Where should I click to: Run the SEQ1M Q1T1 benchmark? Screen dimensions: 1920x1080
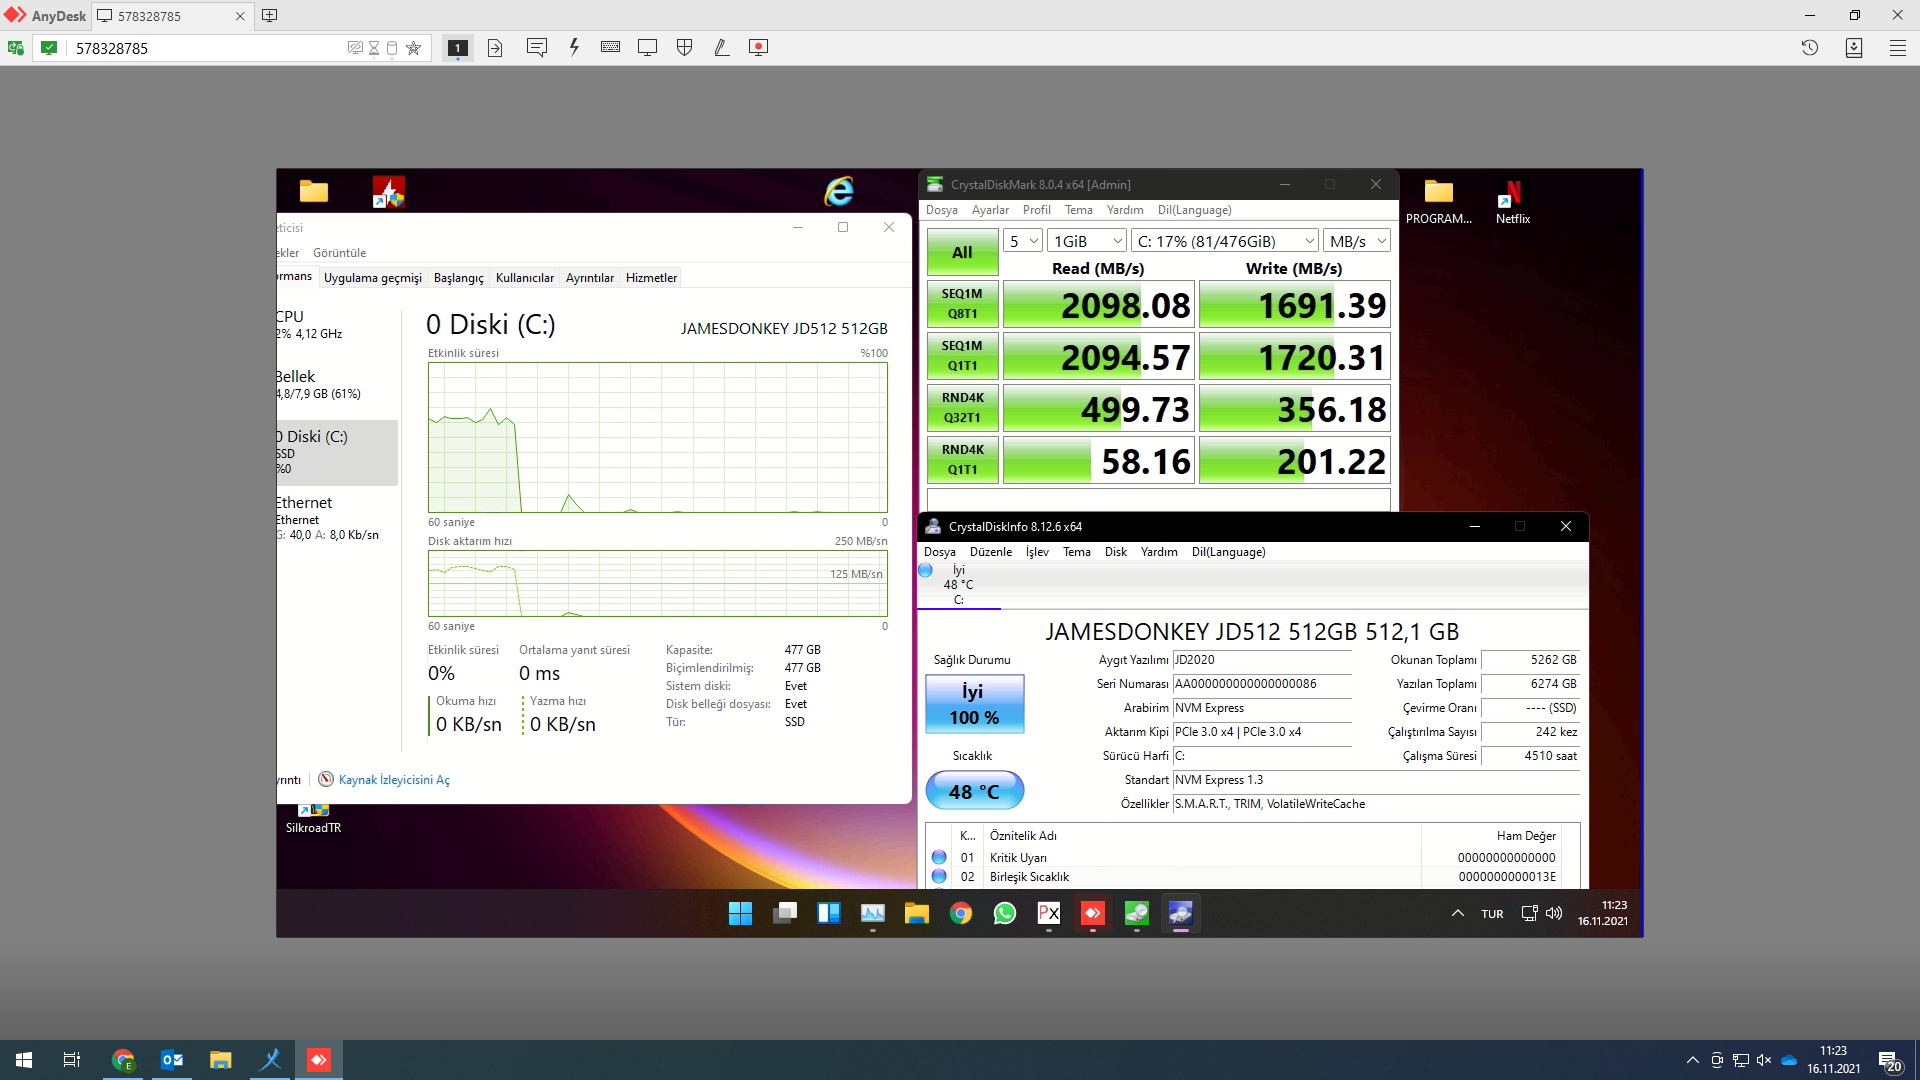(x=962, y=356)
